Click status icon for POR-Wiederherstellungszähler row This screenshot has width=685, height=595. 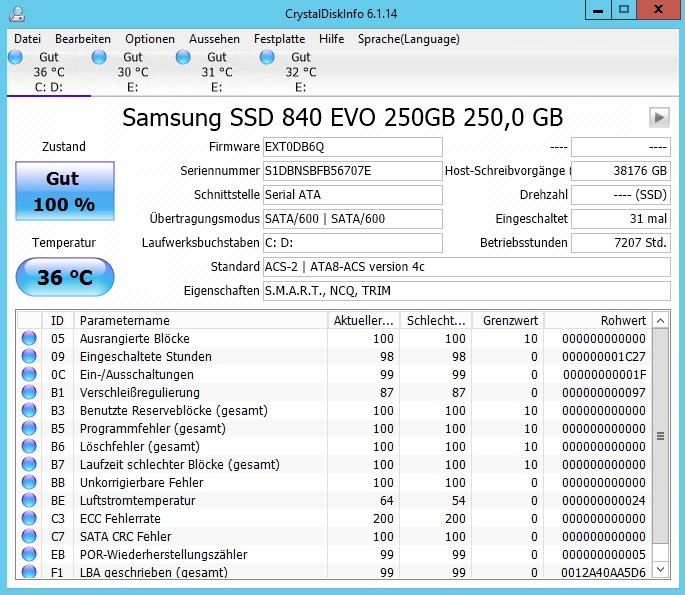point(29,554)
